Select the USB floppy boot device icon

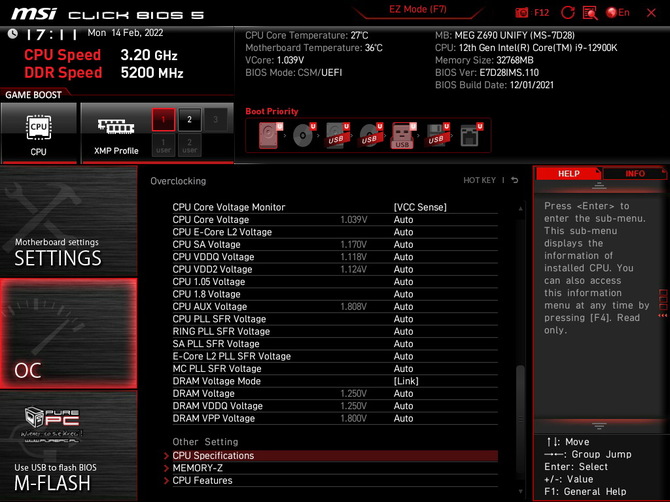pos(436,135)
